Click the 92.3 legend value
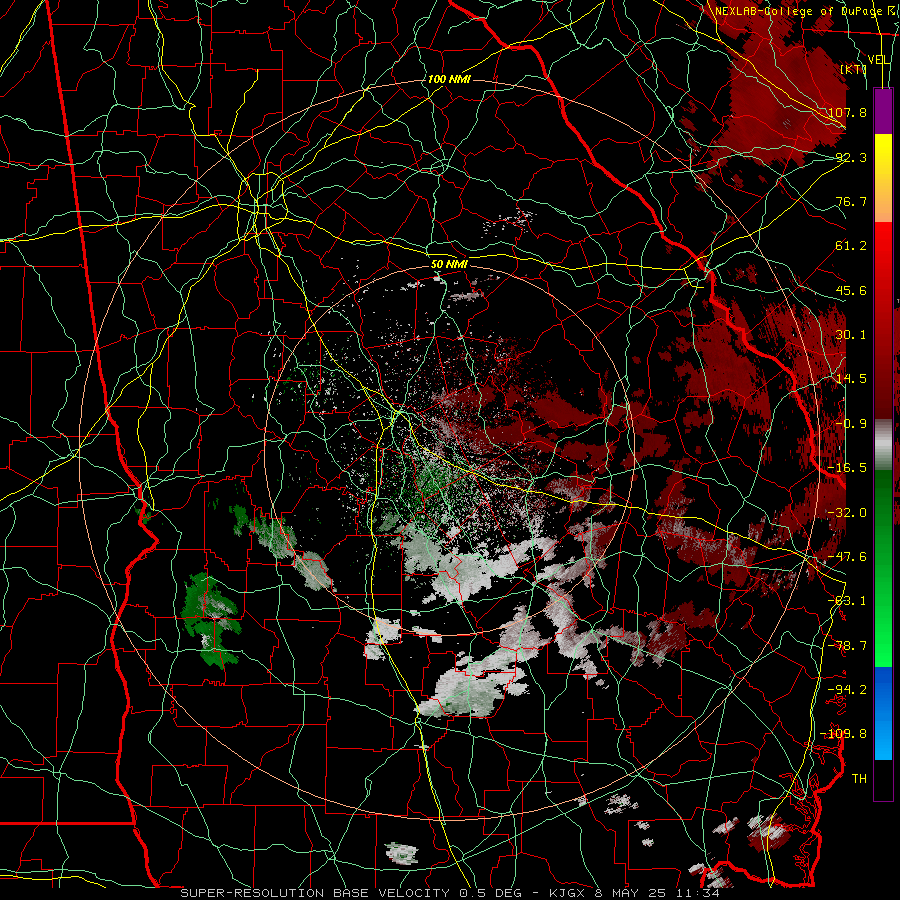 coord(851,157)
